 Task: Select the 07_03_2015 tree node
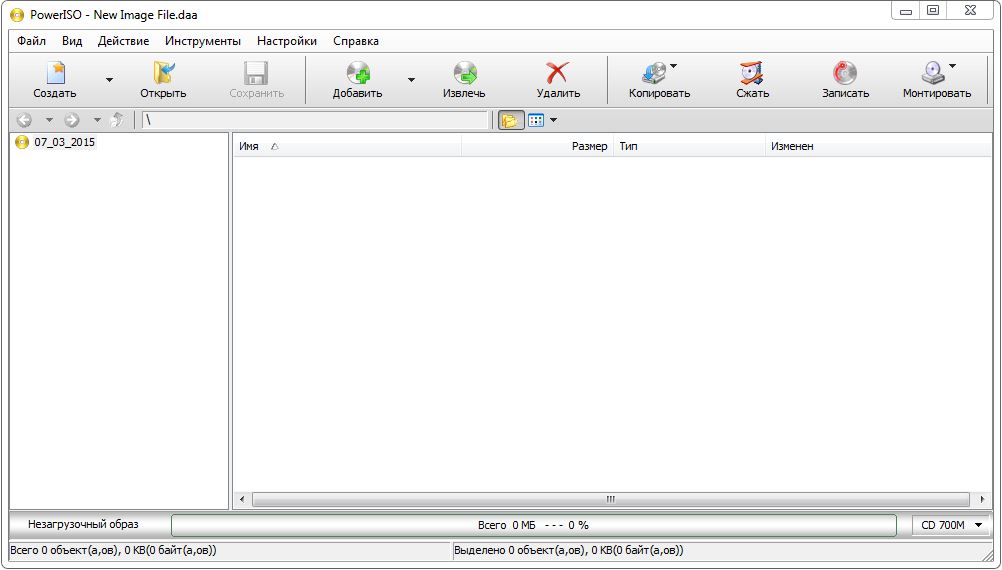(65, 142)
